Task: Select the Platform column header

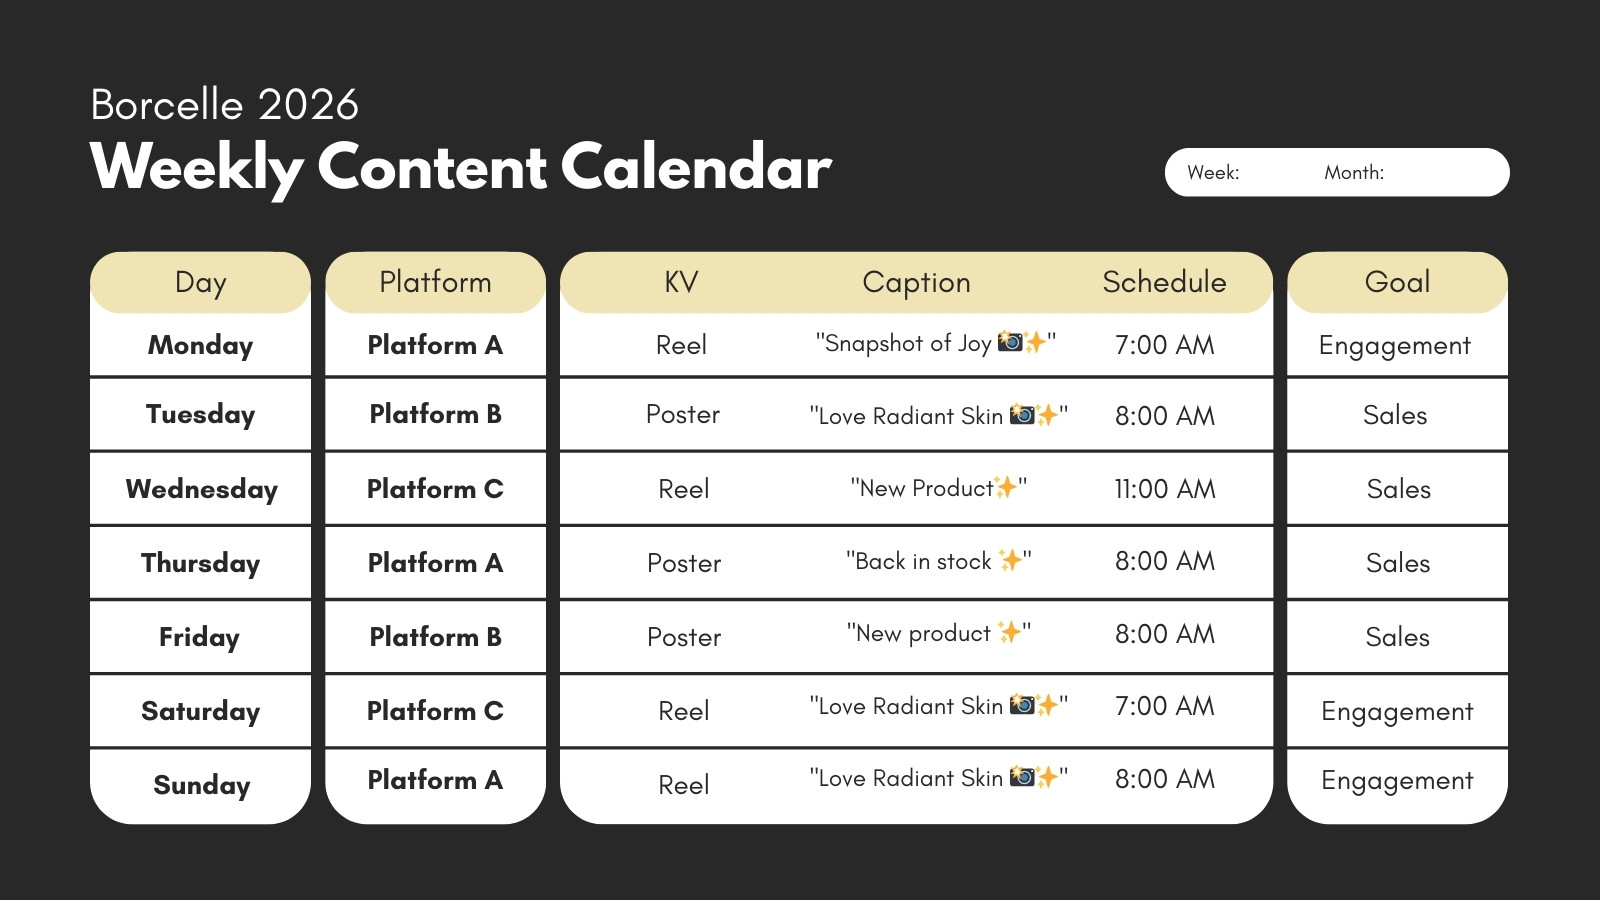Action: [435, 282]
